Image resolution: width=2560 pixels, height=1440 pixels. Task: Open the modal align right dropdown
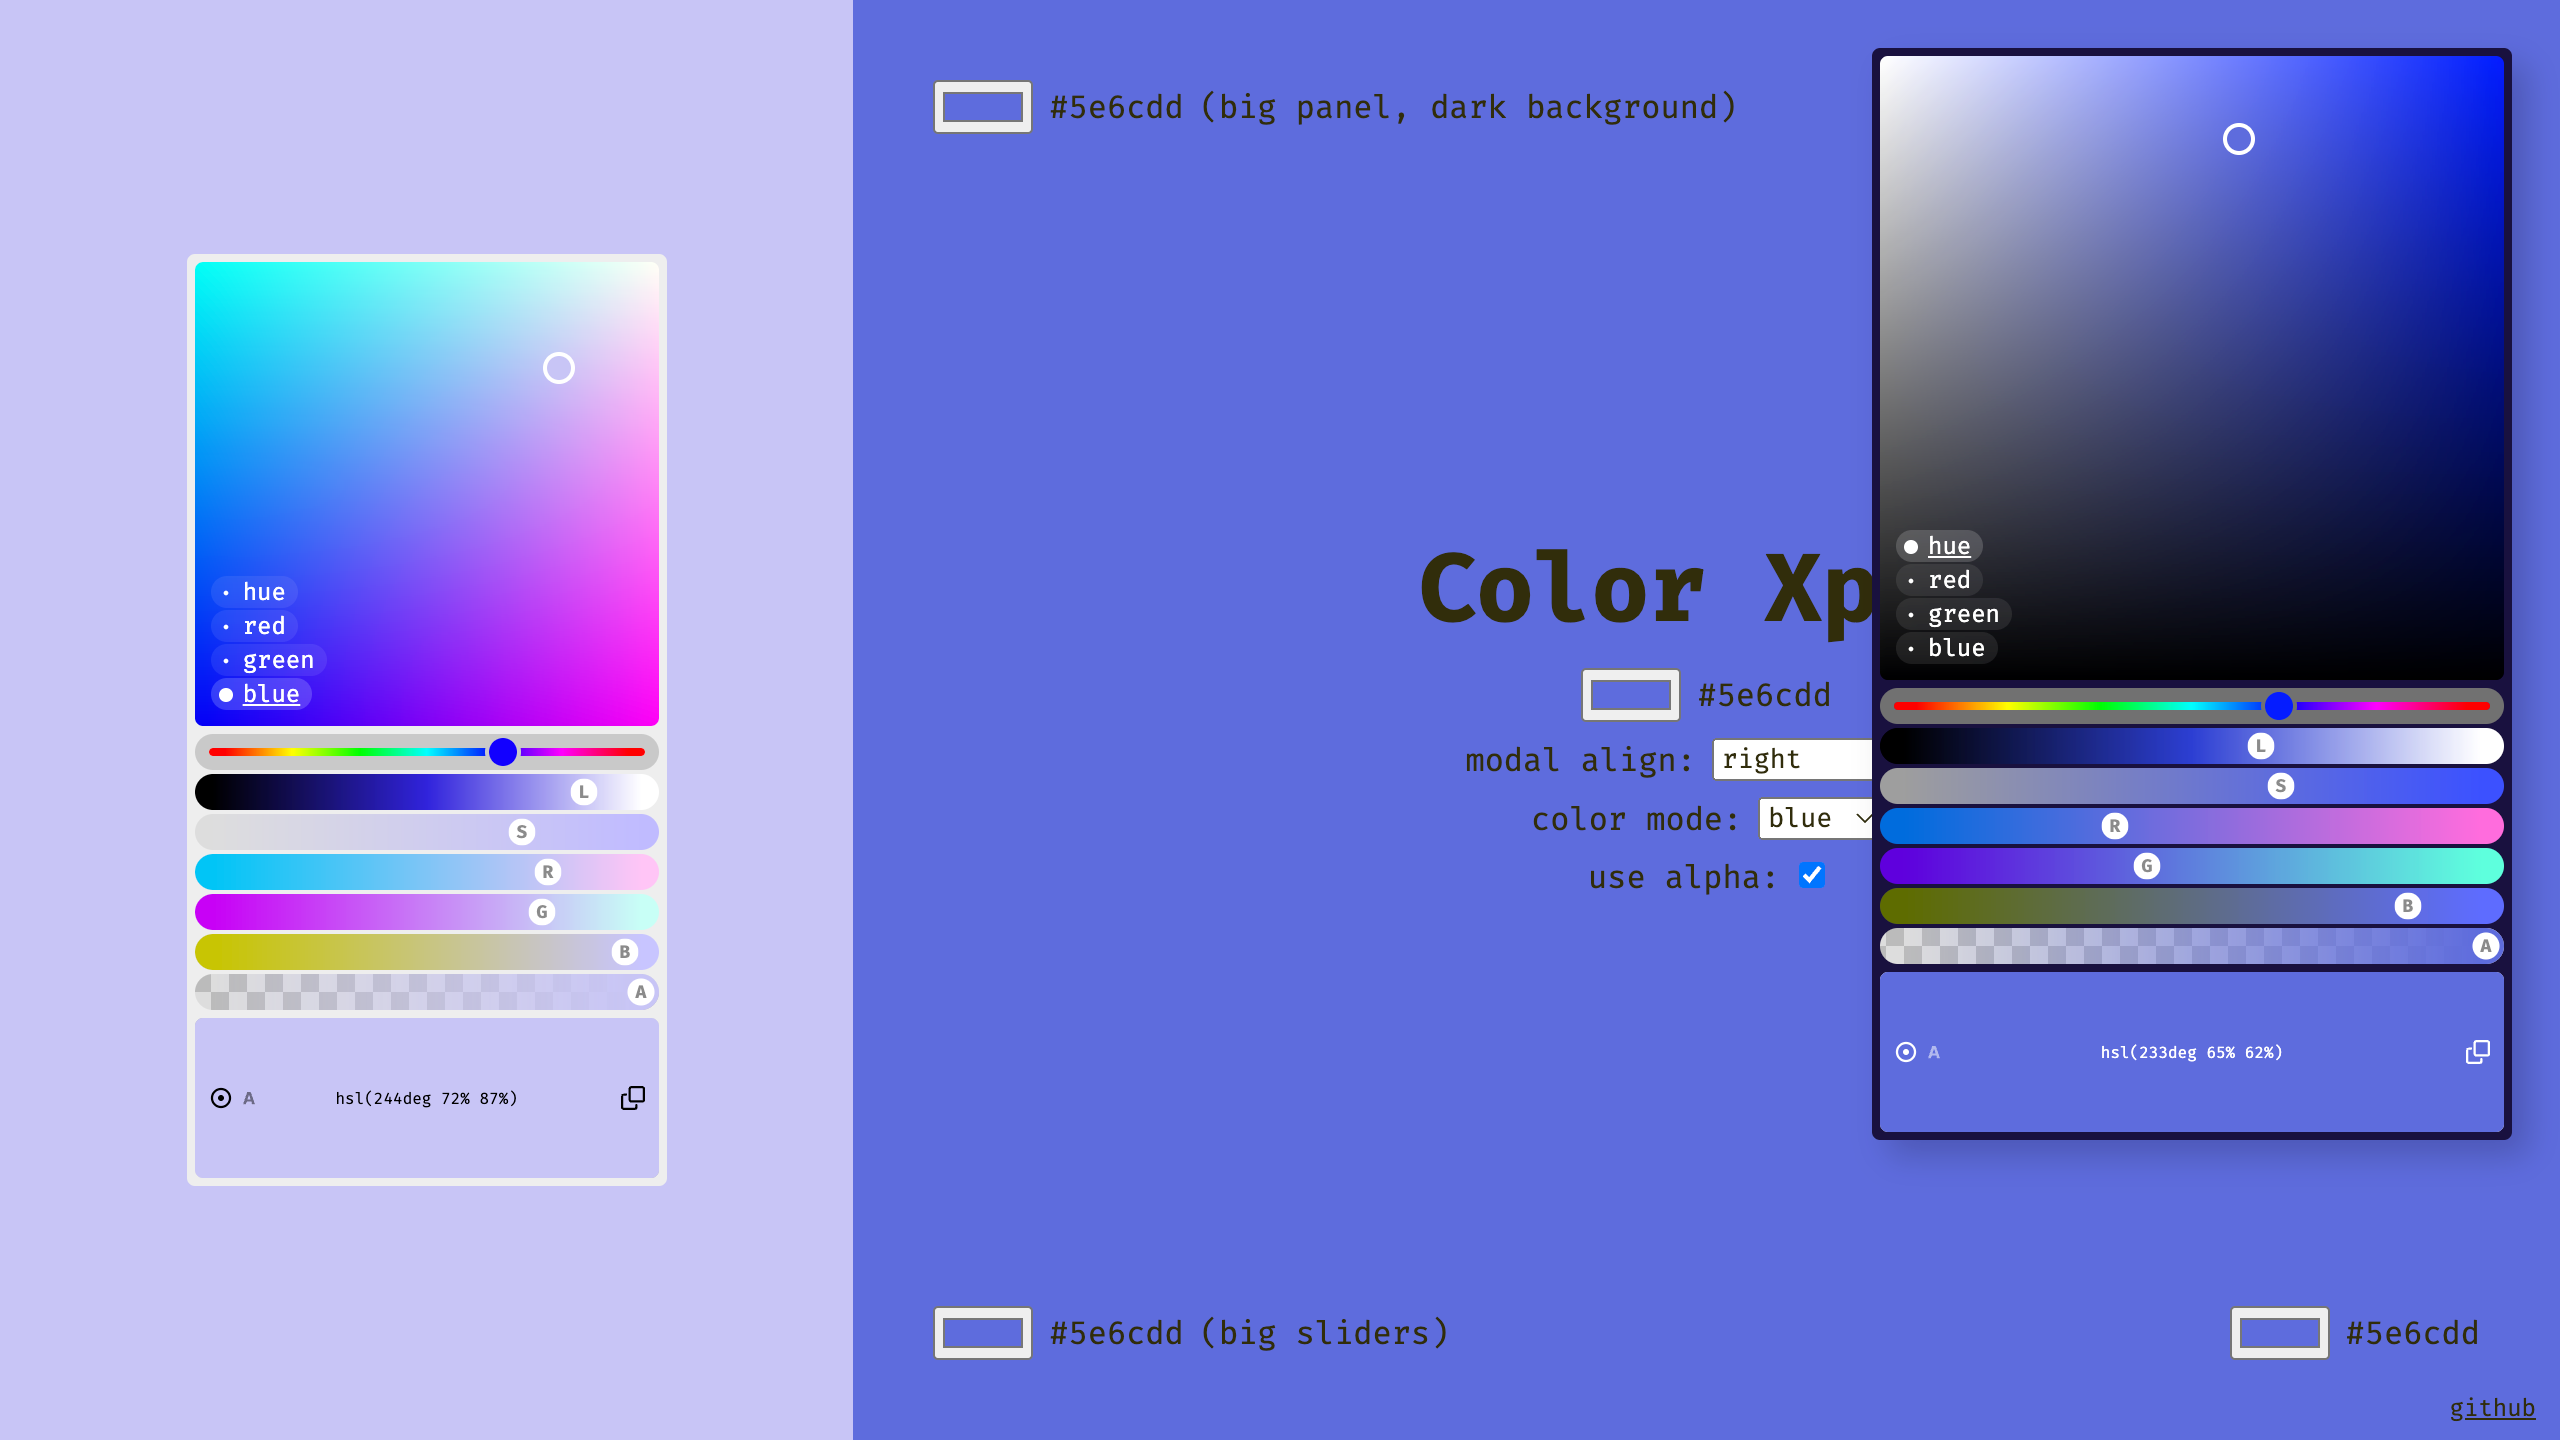1790,759
